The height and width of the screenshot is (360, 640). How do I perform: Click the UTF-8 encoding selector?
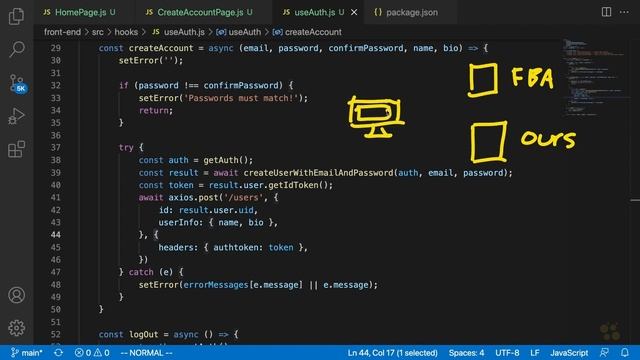pyautogui.click(x=507, y=353)
